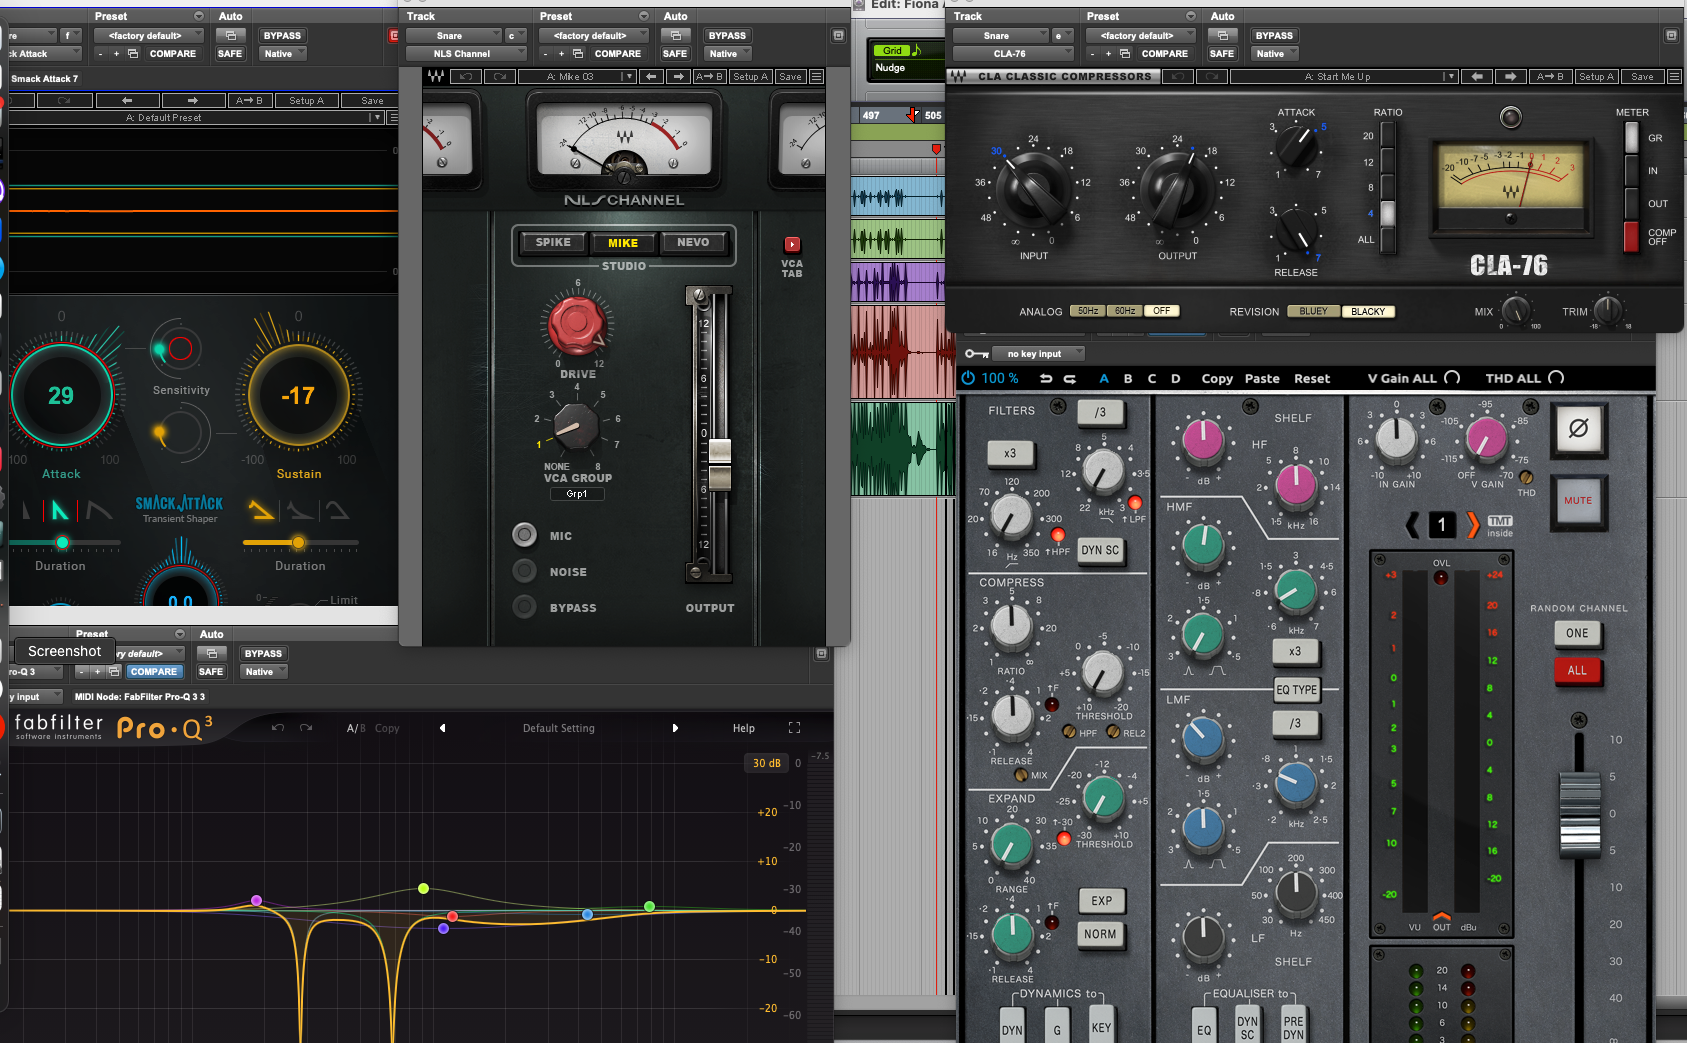The height and width of the screenshot is (1043, 1687).
Task: Enable the MIC switch in NLS Channel
Action: click(524, 535)
